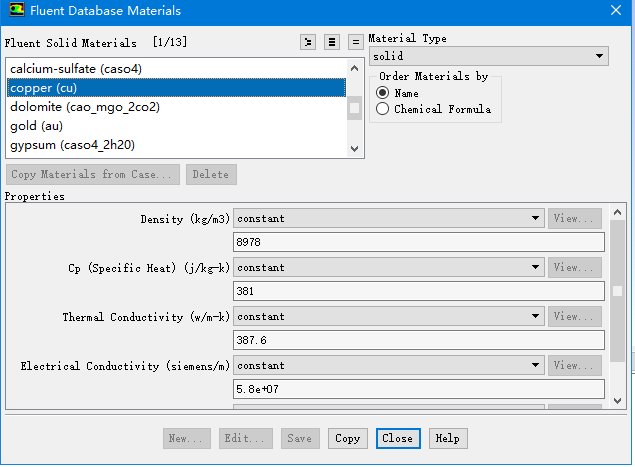Select copper (cu) in the materials list
The image size is (635, 467).
point(176,88)
